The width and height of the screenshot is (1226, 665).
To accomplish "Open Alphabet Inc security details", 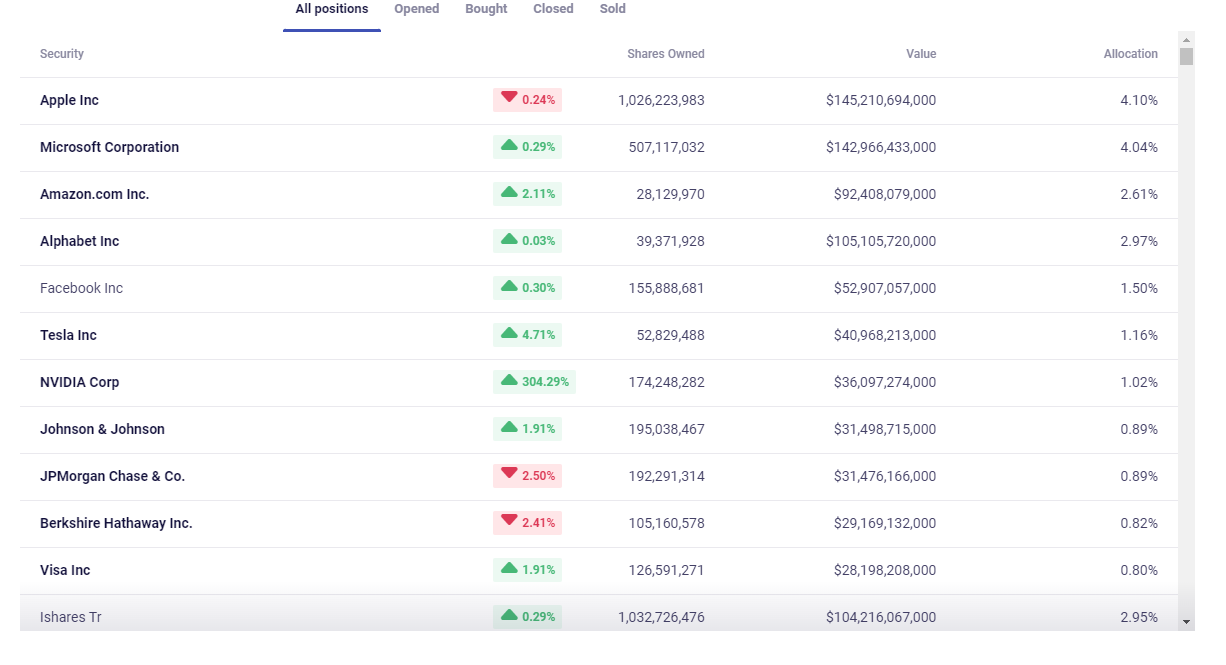I will [79, 241].
